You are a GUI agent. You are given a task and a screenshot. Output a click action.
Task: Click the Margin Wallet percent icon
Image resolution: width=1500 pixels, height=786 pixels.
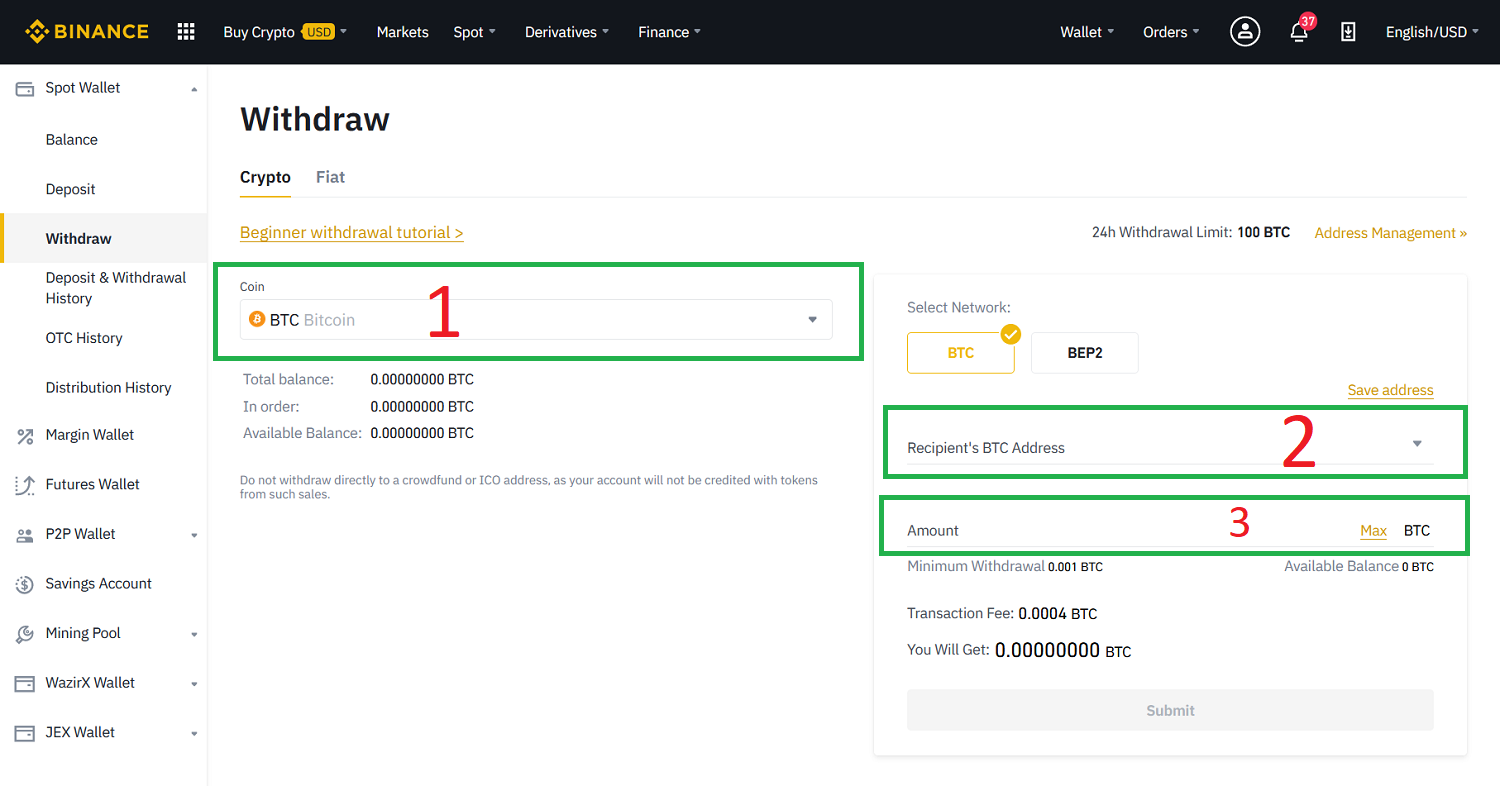(25, 435)
